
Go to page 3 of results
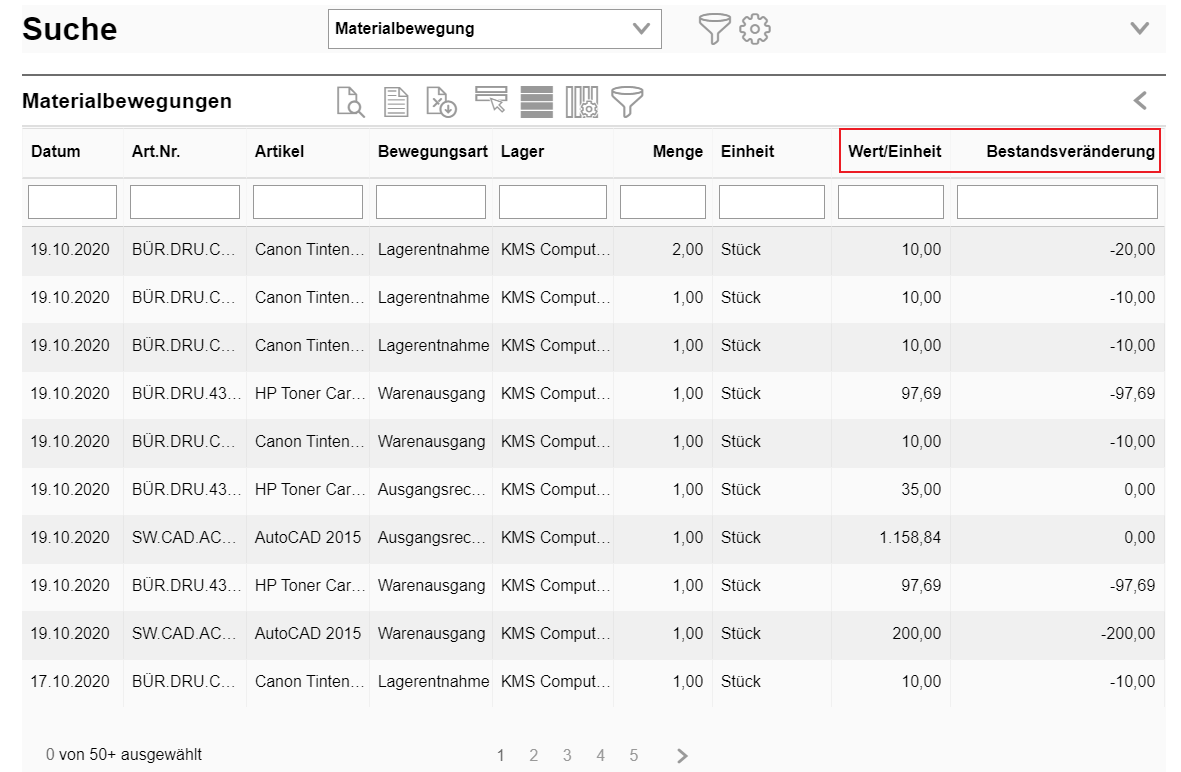coord(567,755)
